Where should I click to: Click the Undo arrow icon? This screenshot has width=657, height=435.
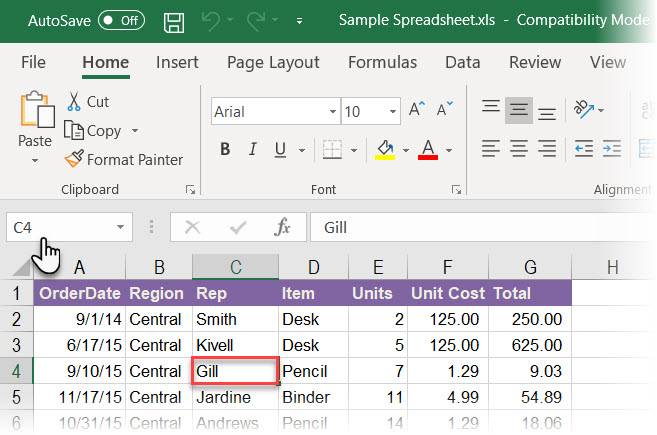209,20
